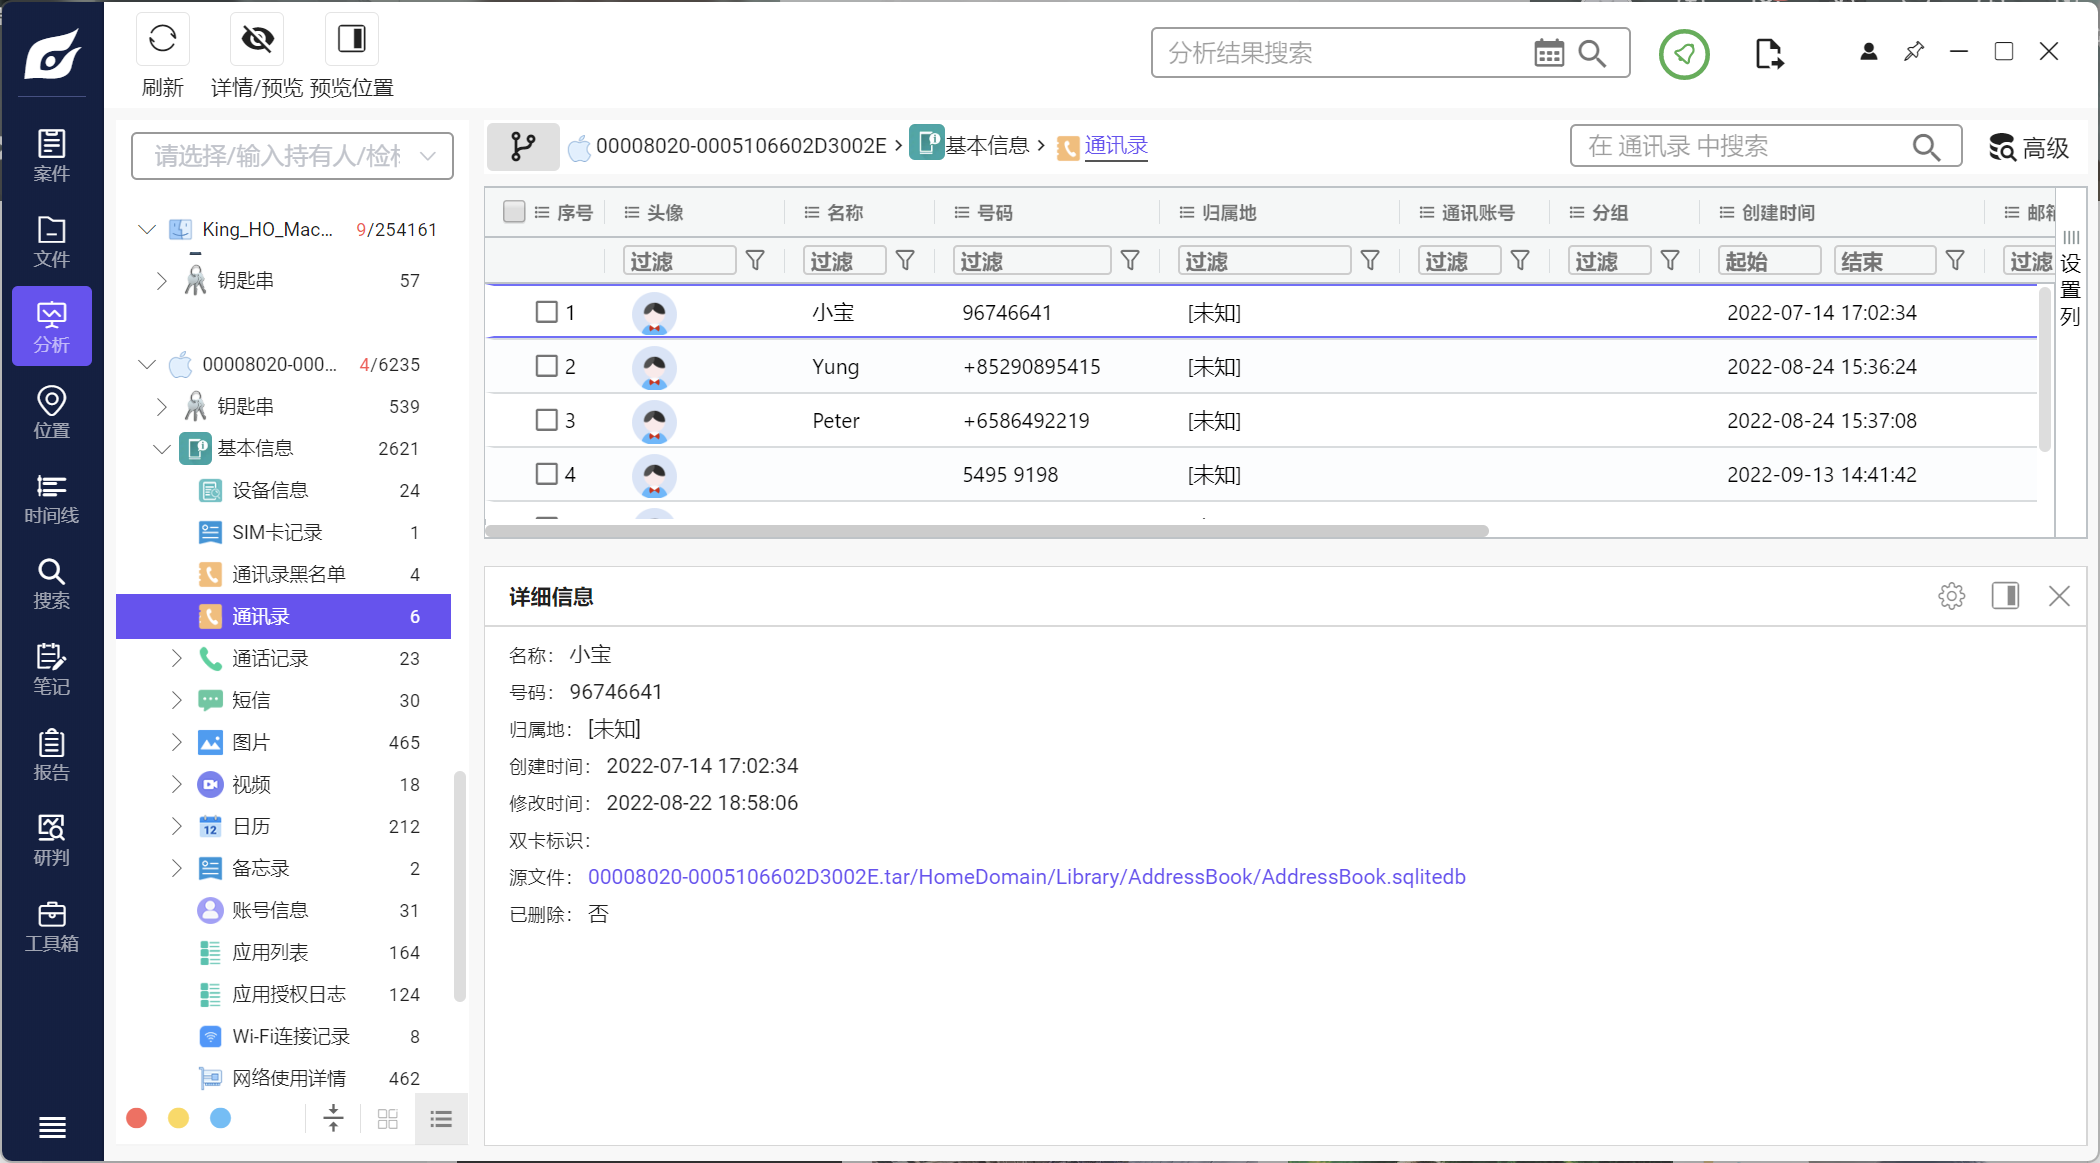This screenshot has width=2100, height=1163.
Task: Expand the 图片 tree node
Action: 177,743
